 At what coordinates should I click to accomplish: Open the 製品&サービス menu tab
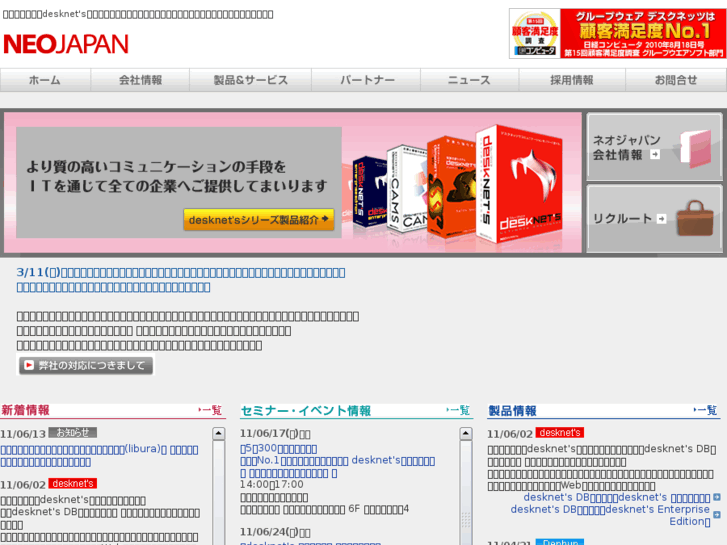(250, 80)
